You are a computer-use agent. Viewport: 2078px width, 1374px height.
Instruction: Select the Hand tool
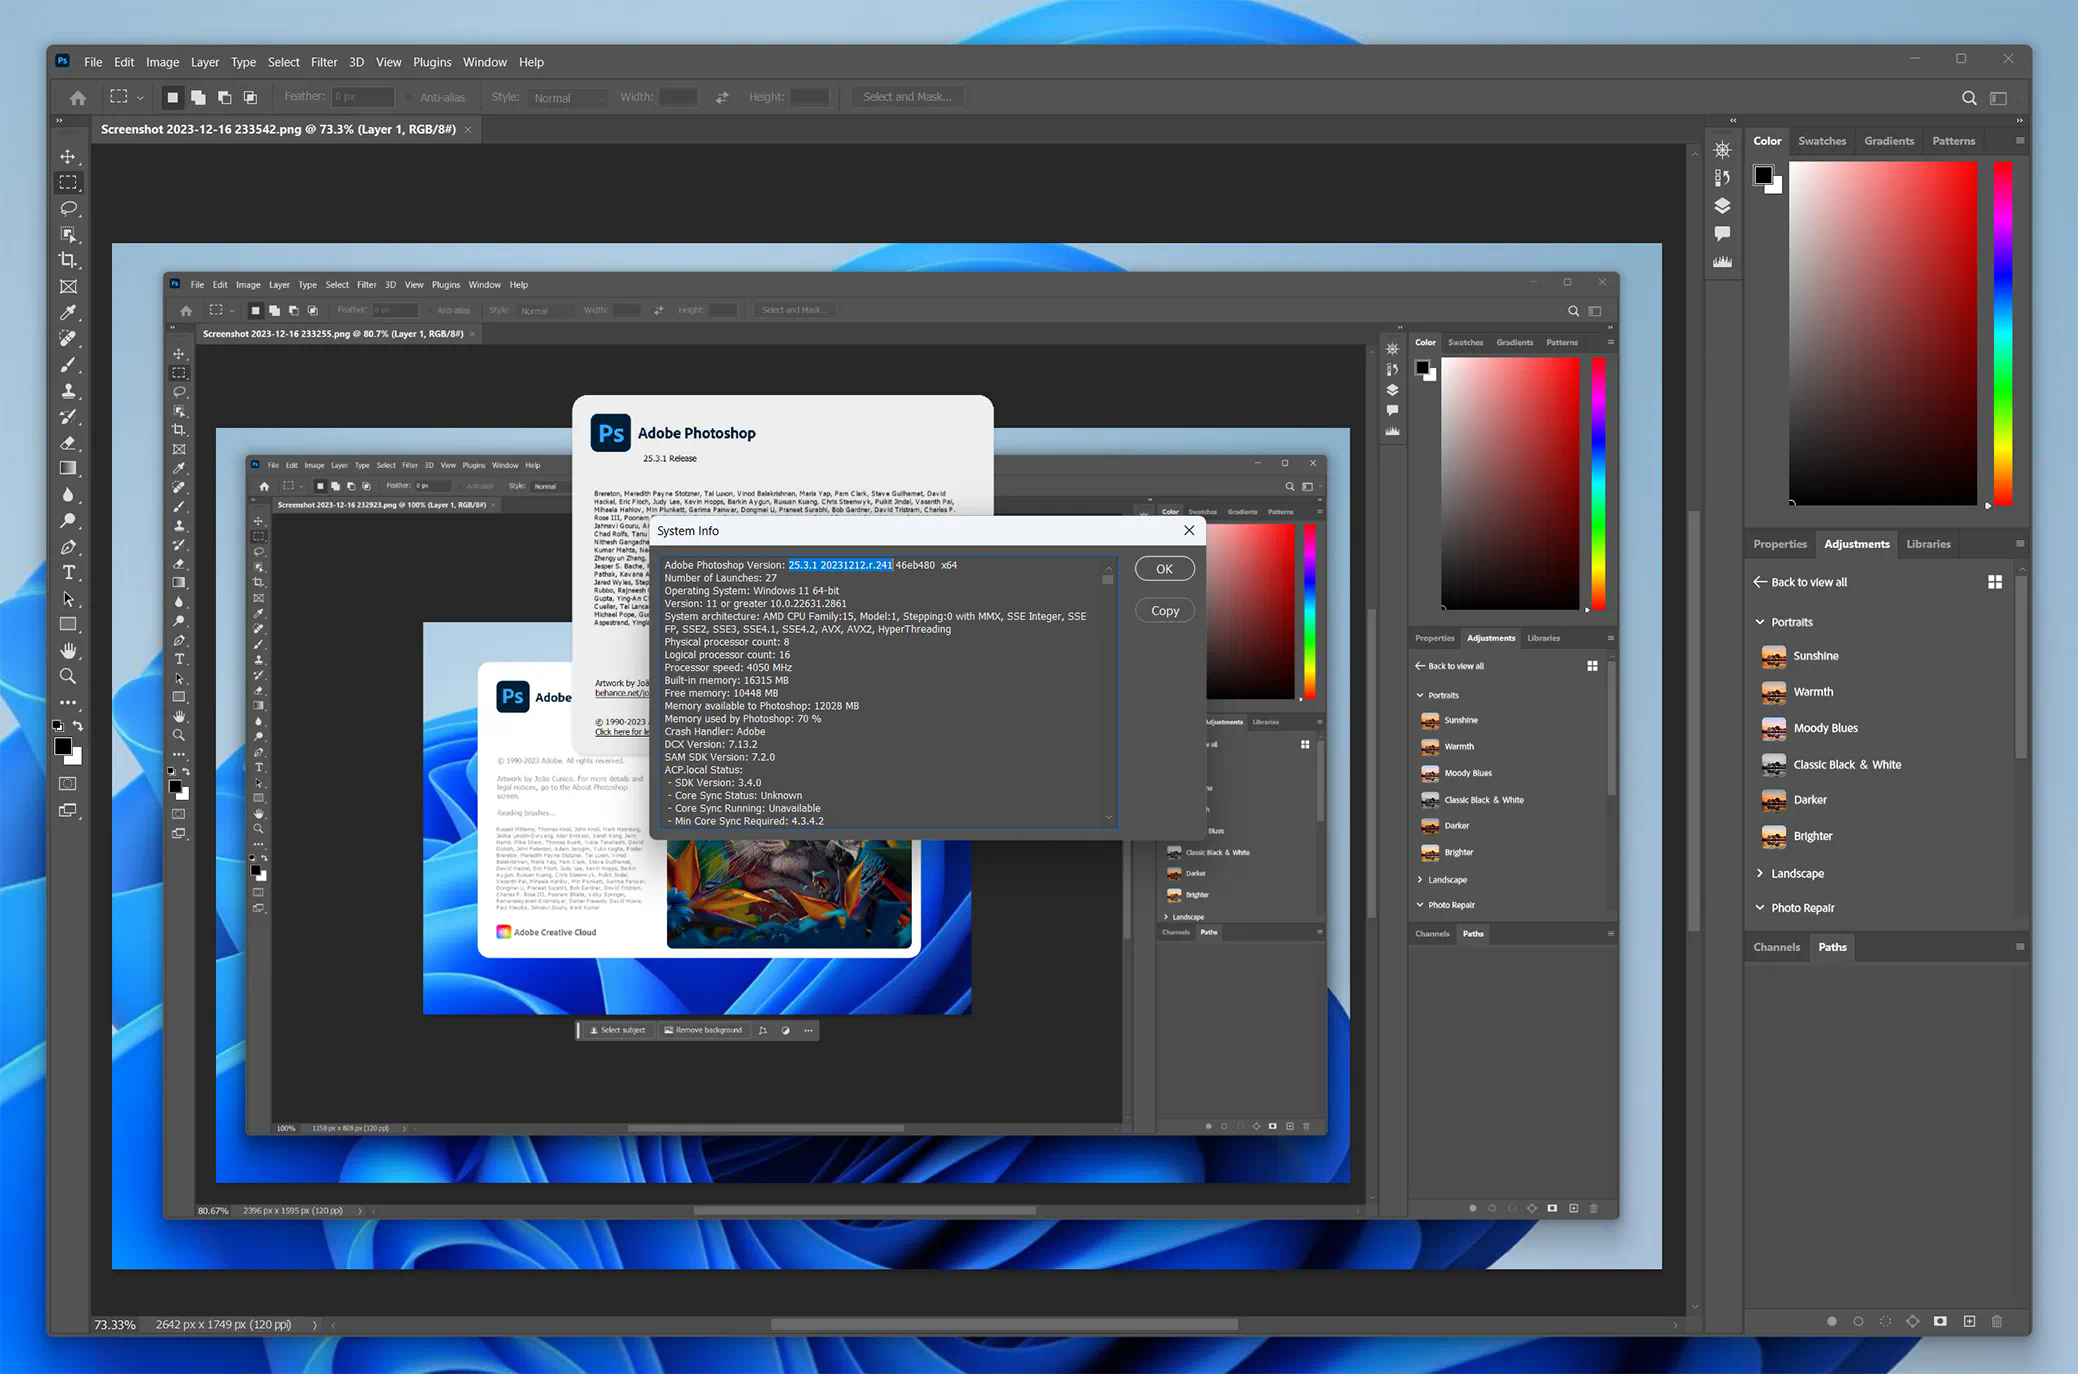[68, 651]
